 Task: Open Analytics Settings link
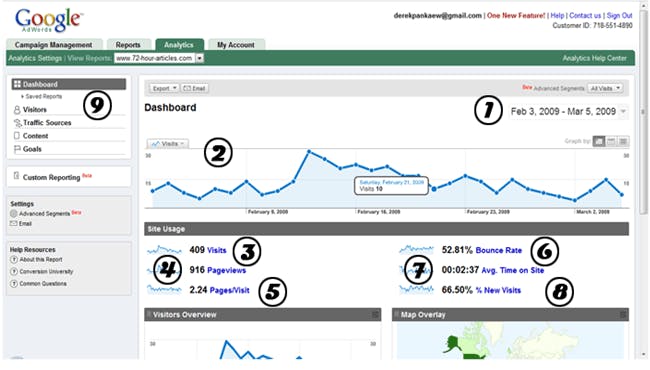[35, 58]
